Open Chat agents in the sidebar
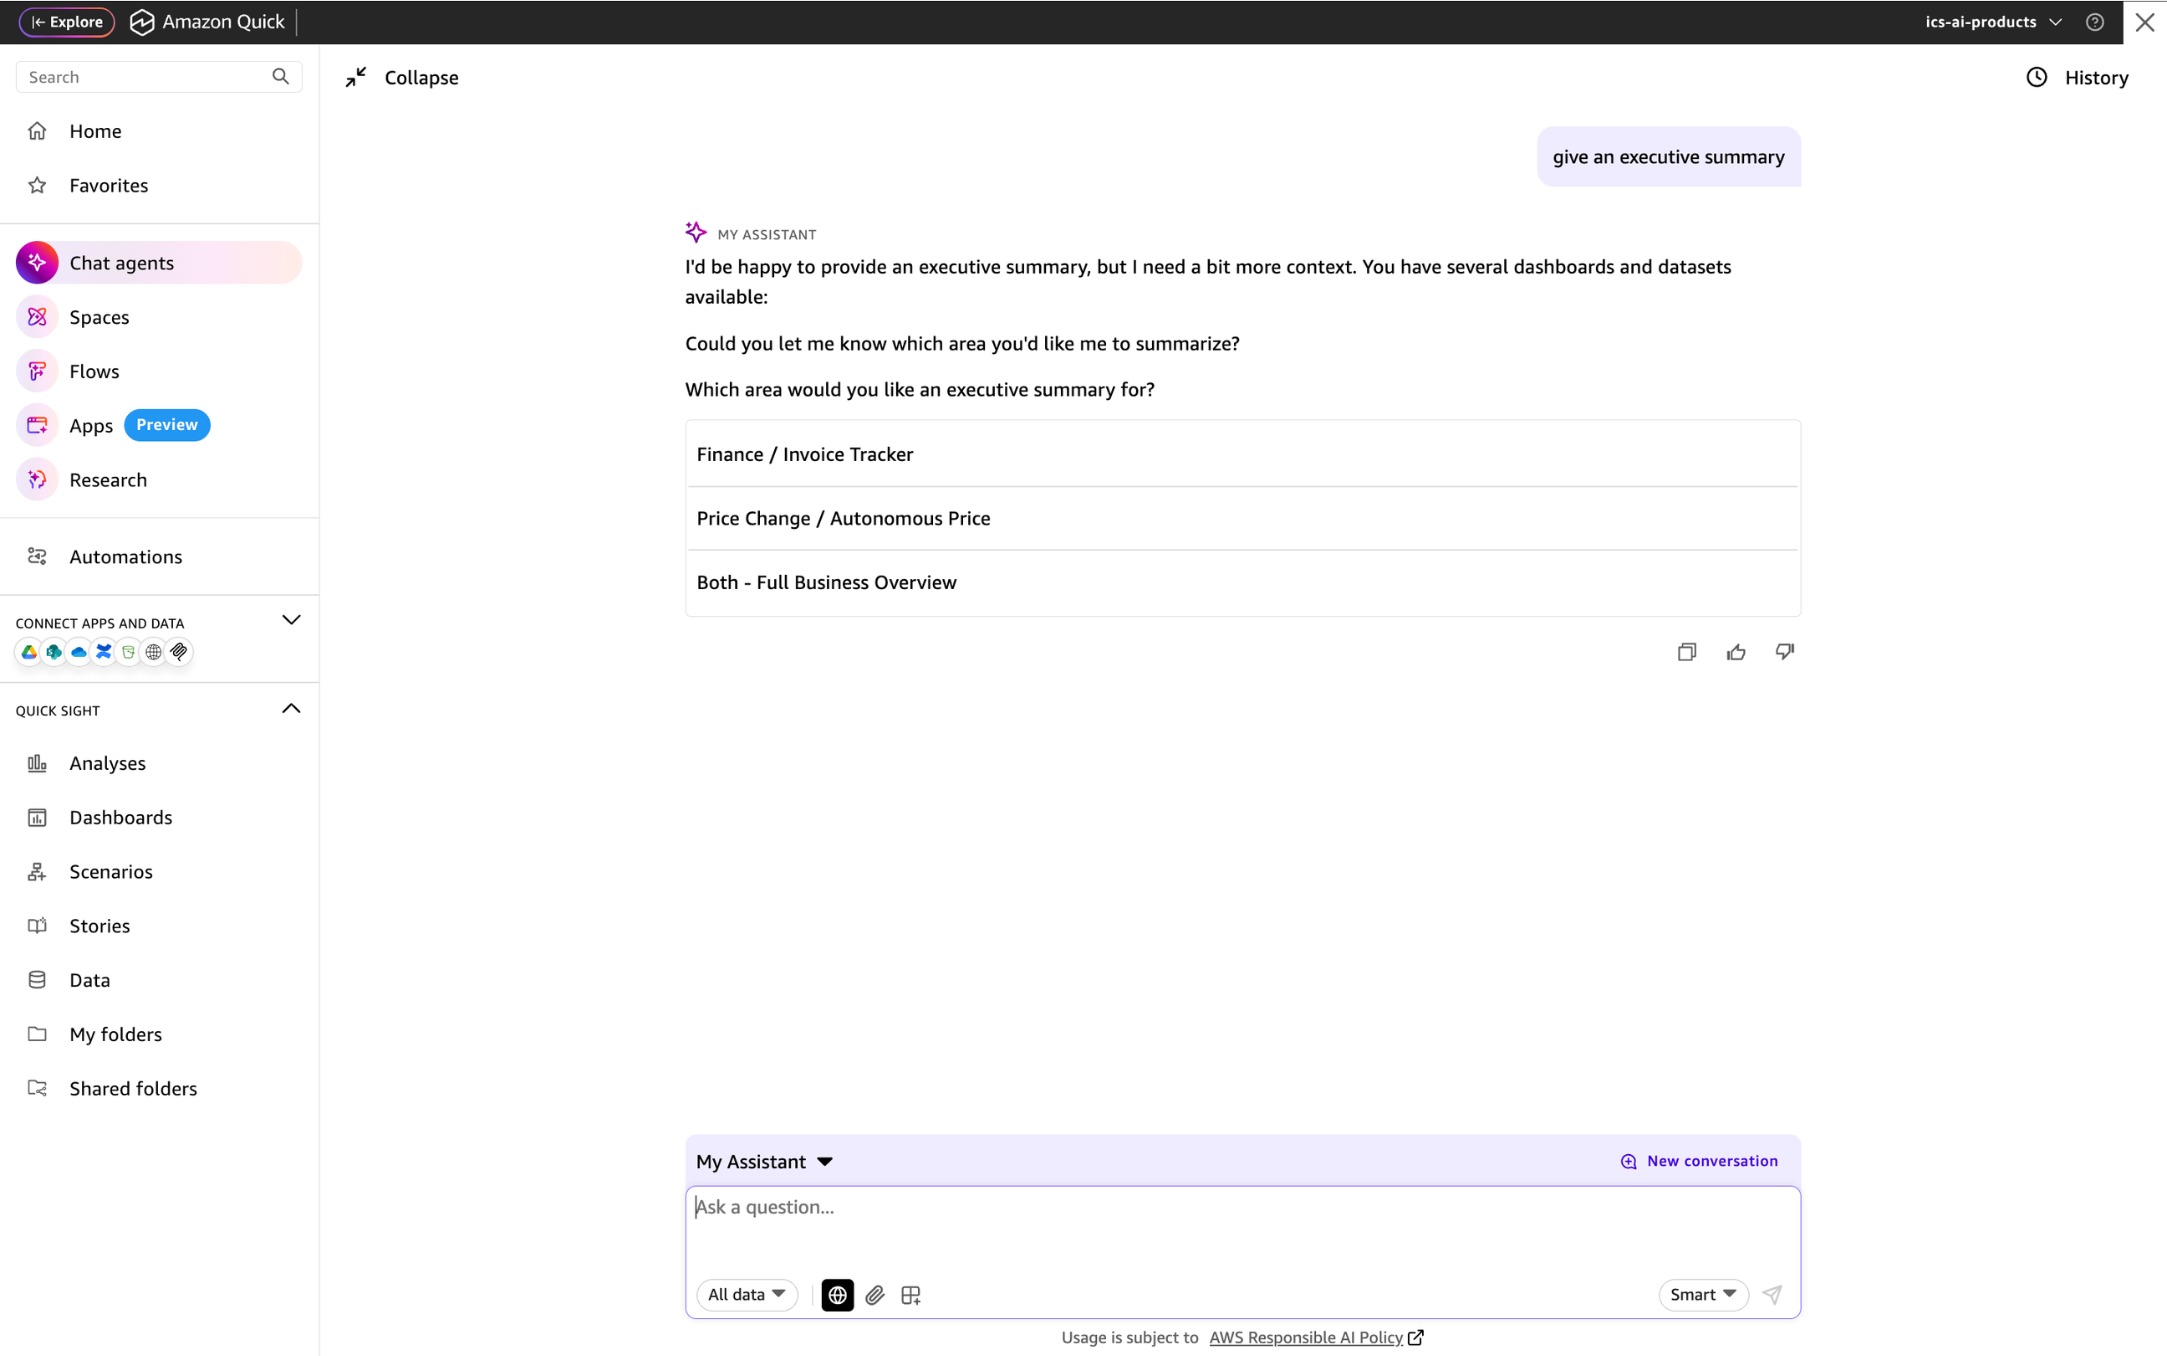This screenshot has width=2167, height=1356. 159,263
